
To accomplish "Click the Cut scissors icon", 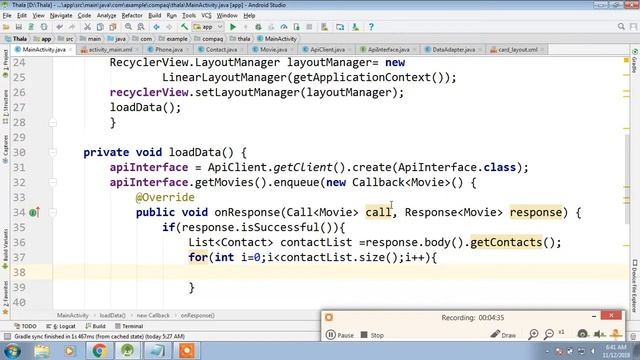I will tap(87, 27).
